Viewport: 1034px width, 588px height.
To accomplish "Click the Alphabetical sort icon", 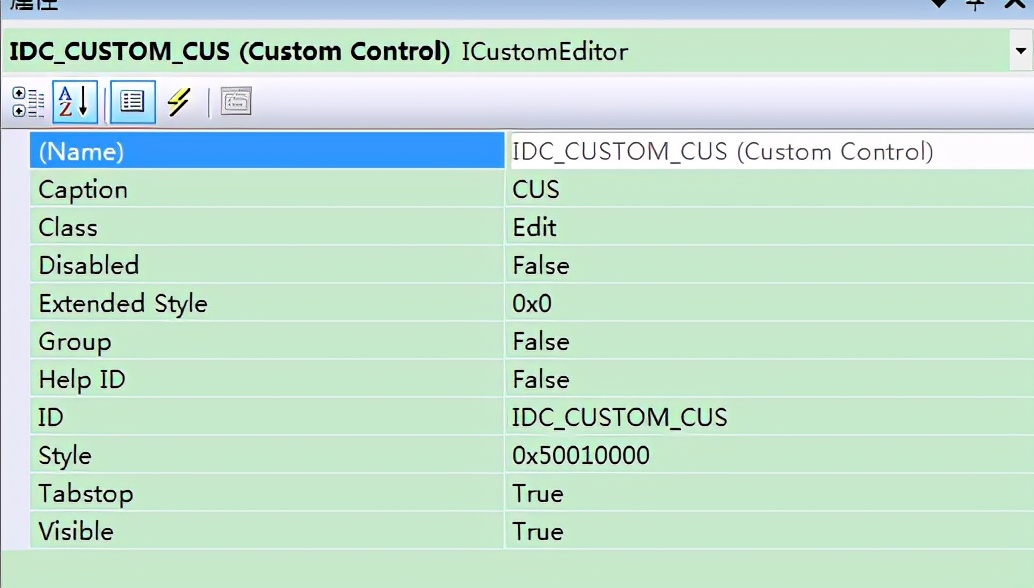I will 74,102.
